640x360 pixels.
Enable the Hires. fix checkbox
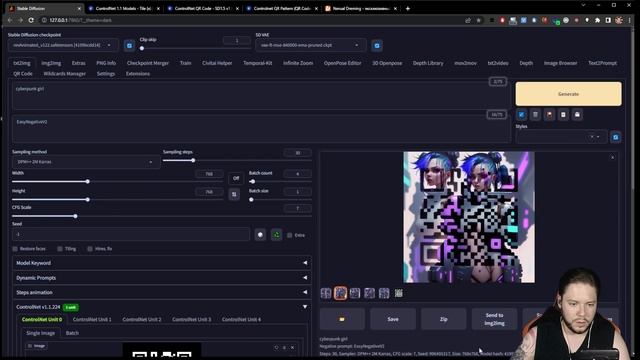(x=90, y=249)
